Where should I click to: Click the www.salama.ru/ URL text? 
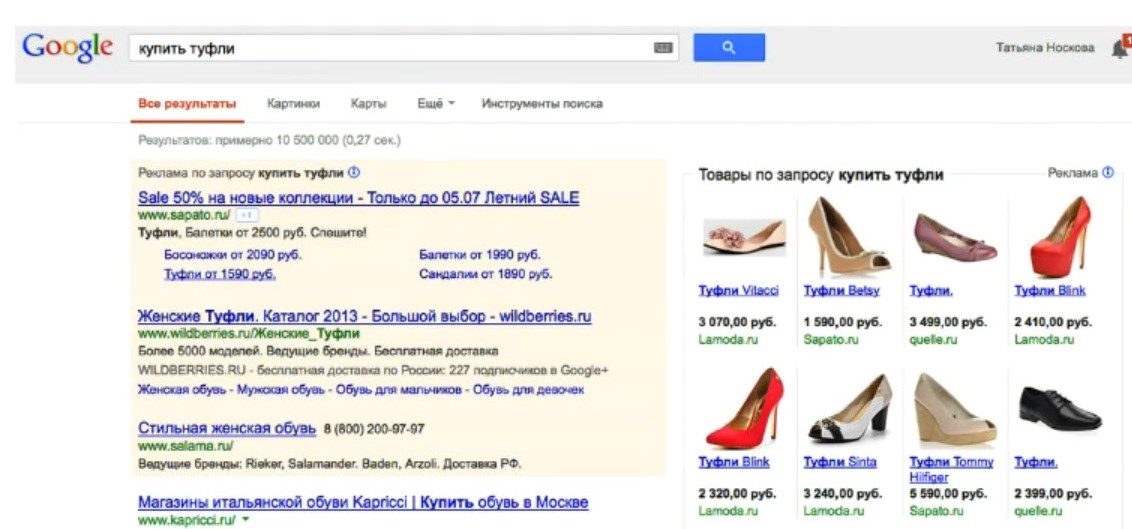tap(186, 447)
